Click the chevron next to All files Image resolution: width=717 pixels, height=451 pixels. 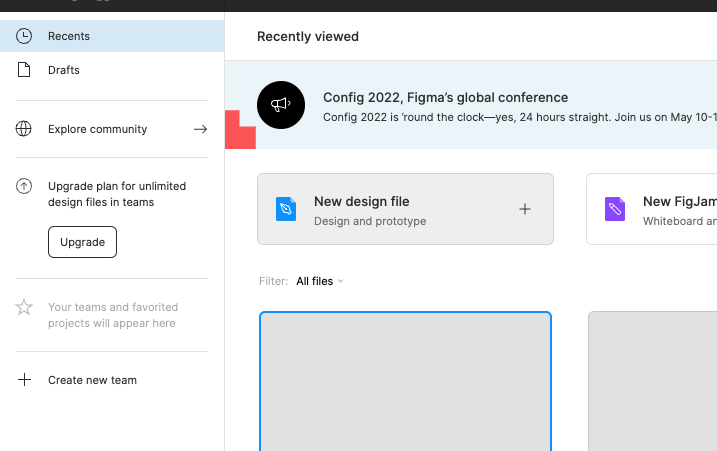click(341, 281)
